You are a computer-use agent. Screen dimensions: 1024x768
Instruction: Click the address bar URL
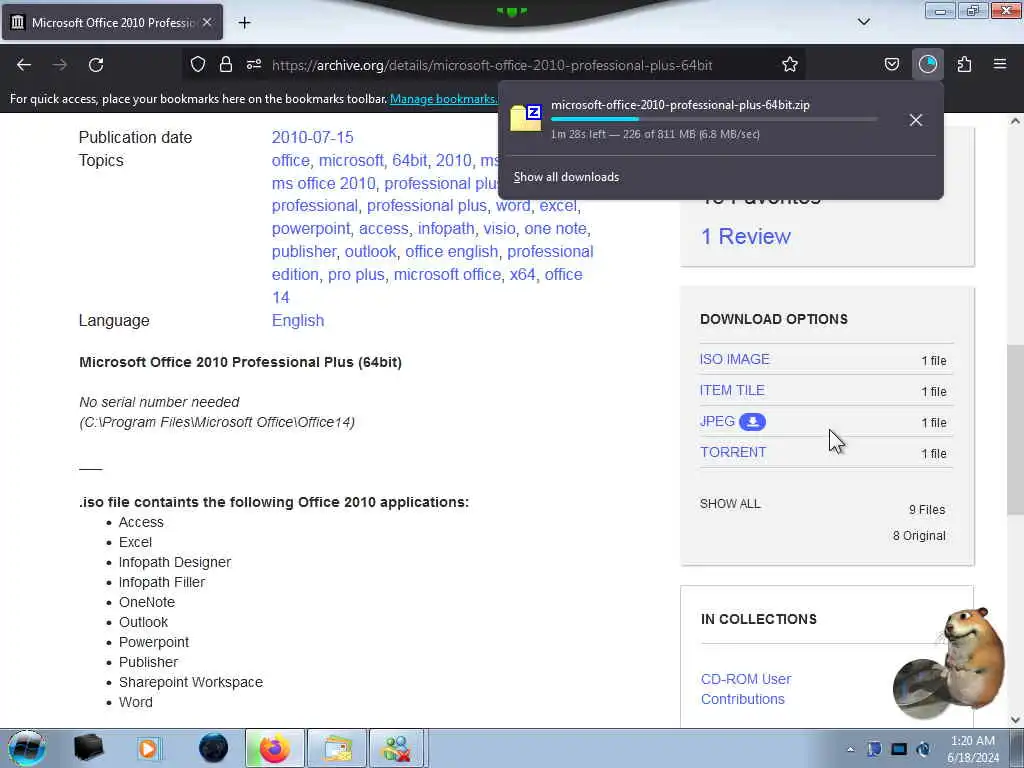point(492,65)
